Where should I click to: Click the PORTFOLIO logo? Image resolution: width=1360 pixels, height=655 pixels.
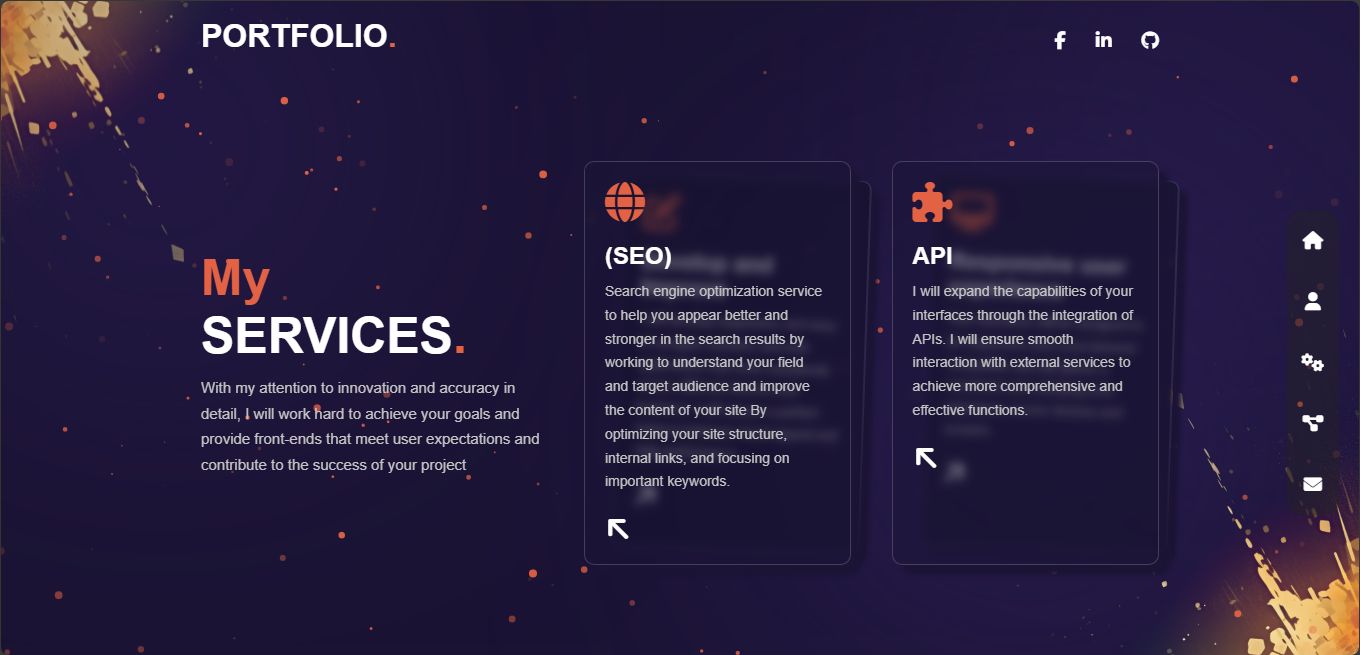pos(297,36)
